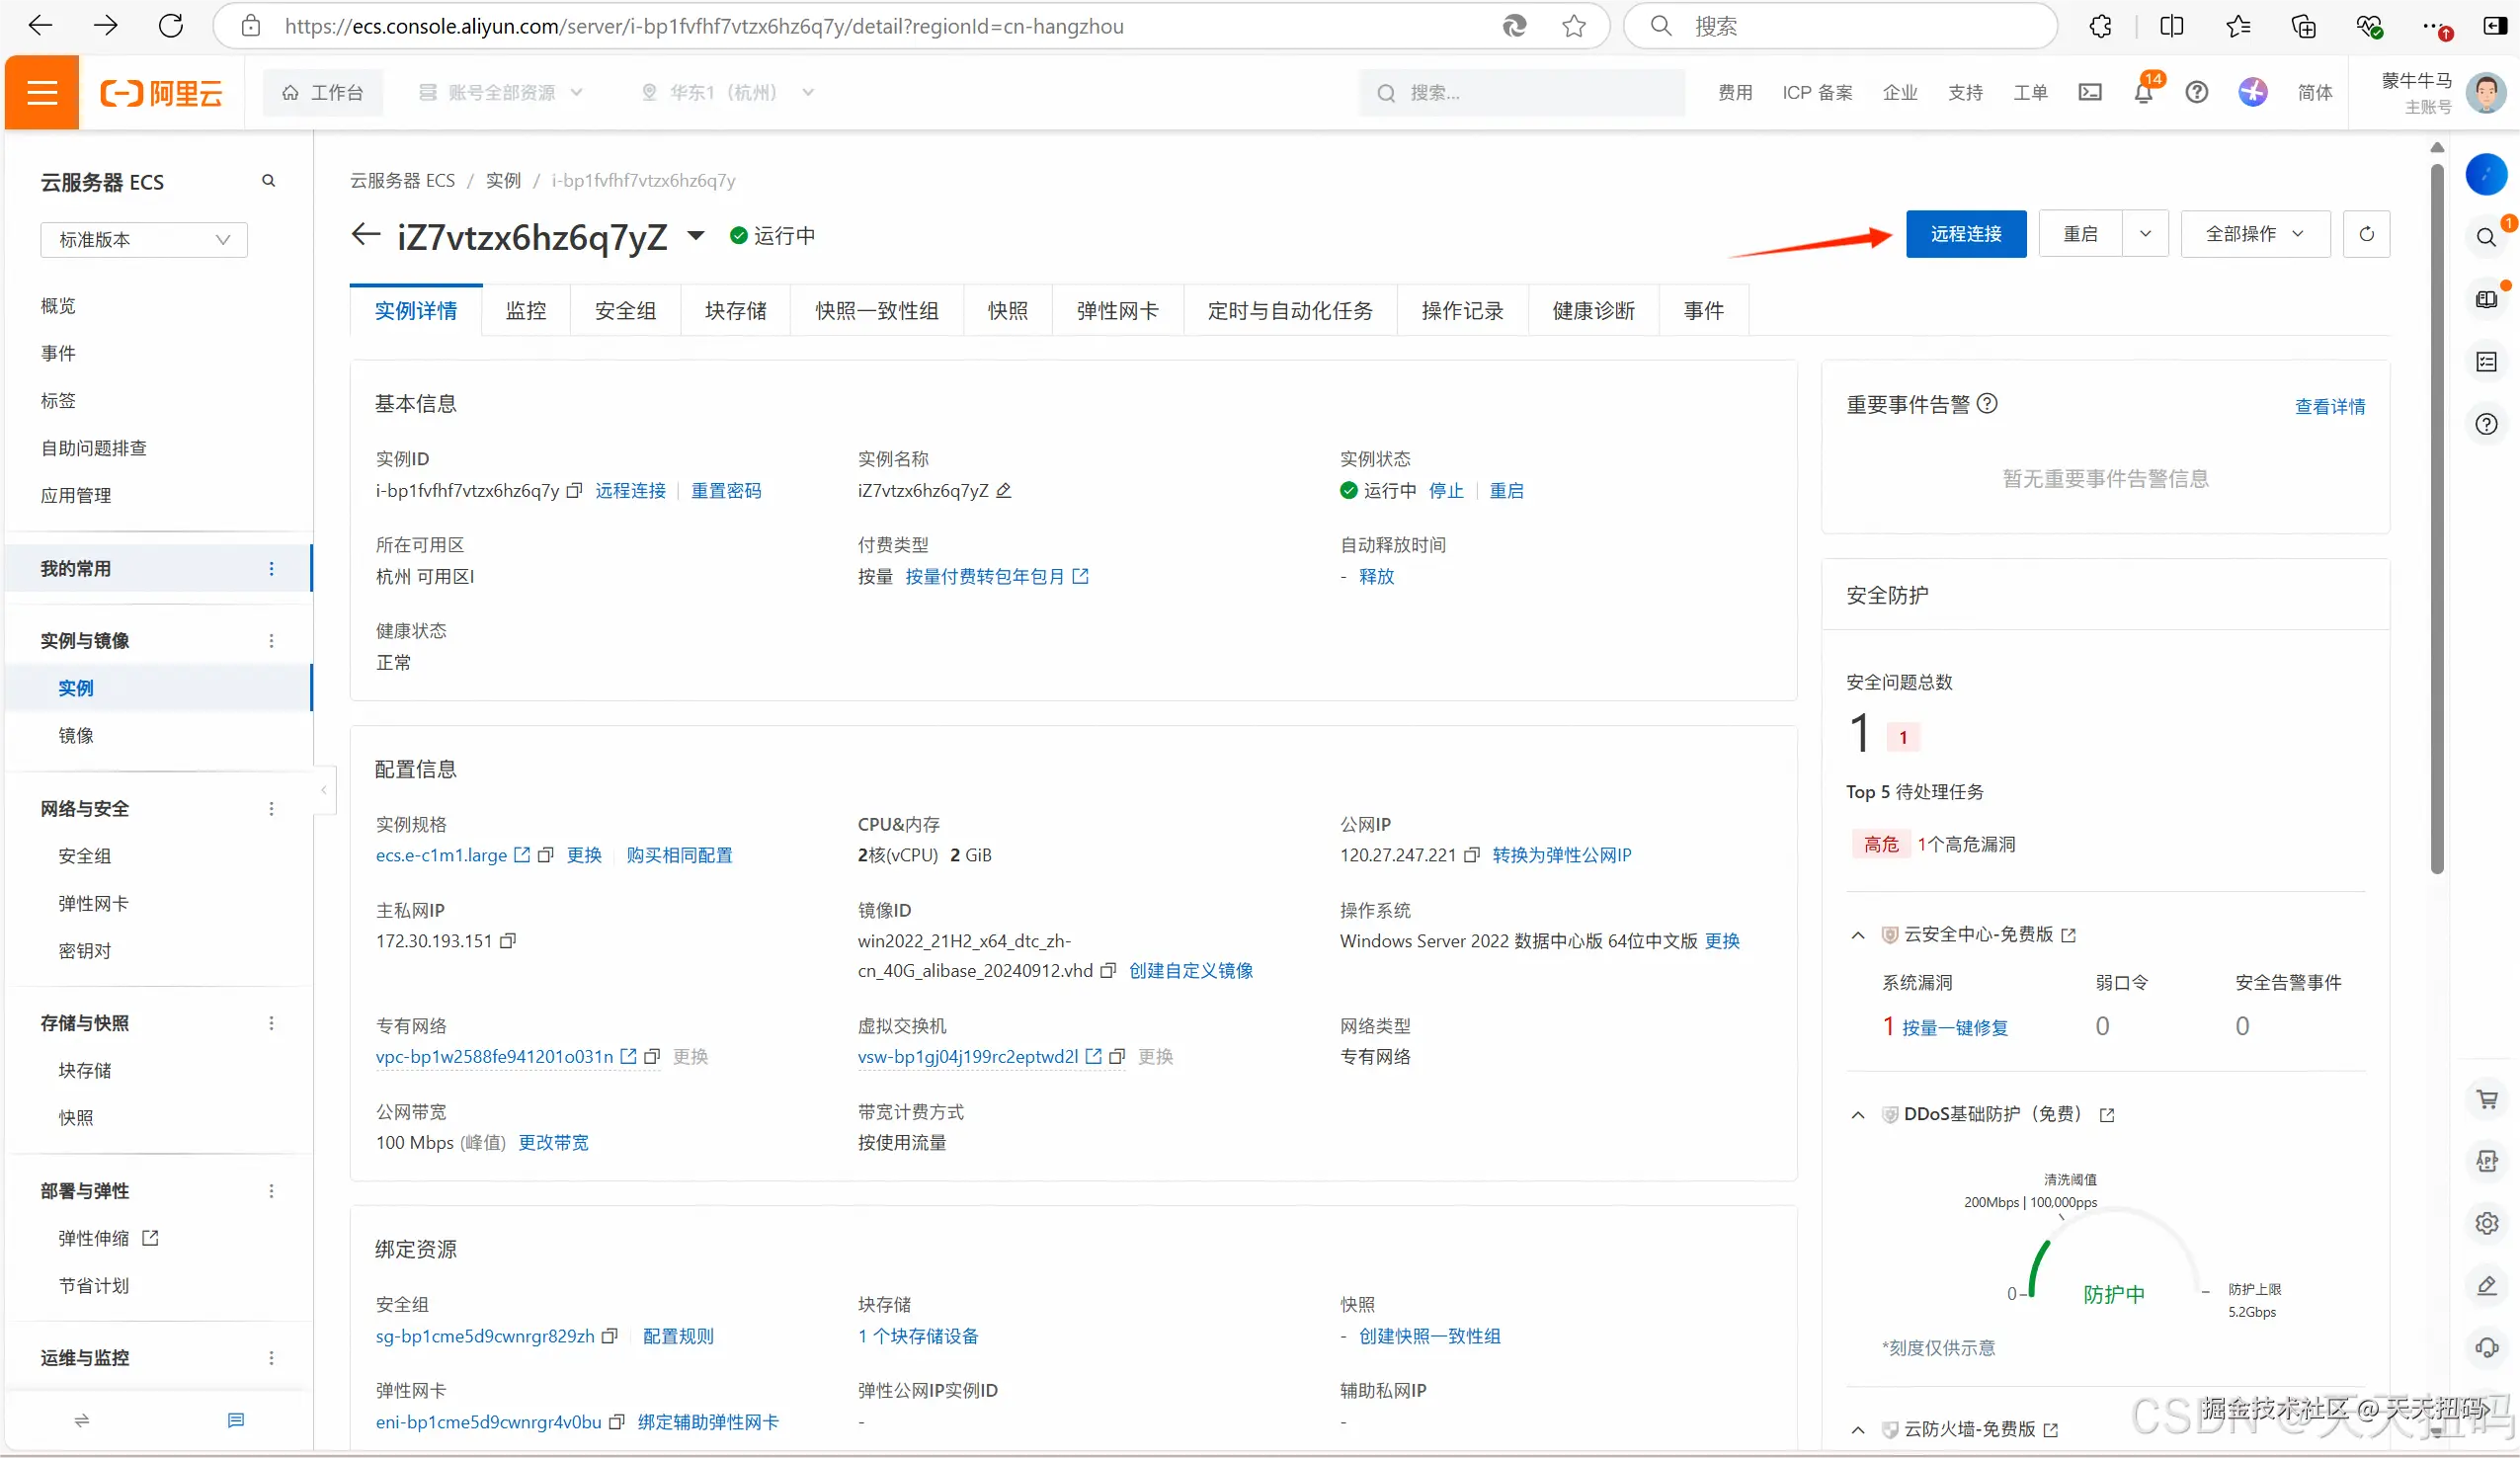Click inside the top 搜索 console search field

pos(1520,93)
